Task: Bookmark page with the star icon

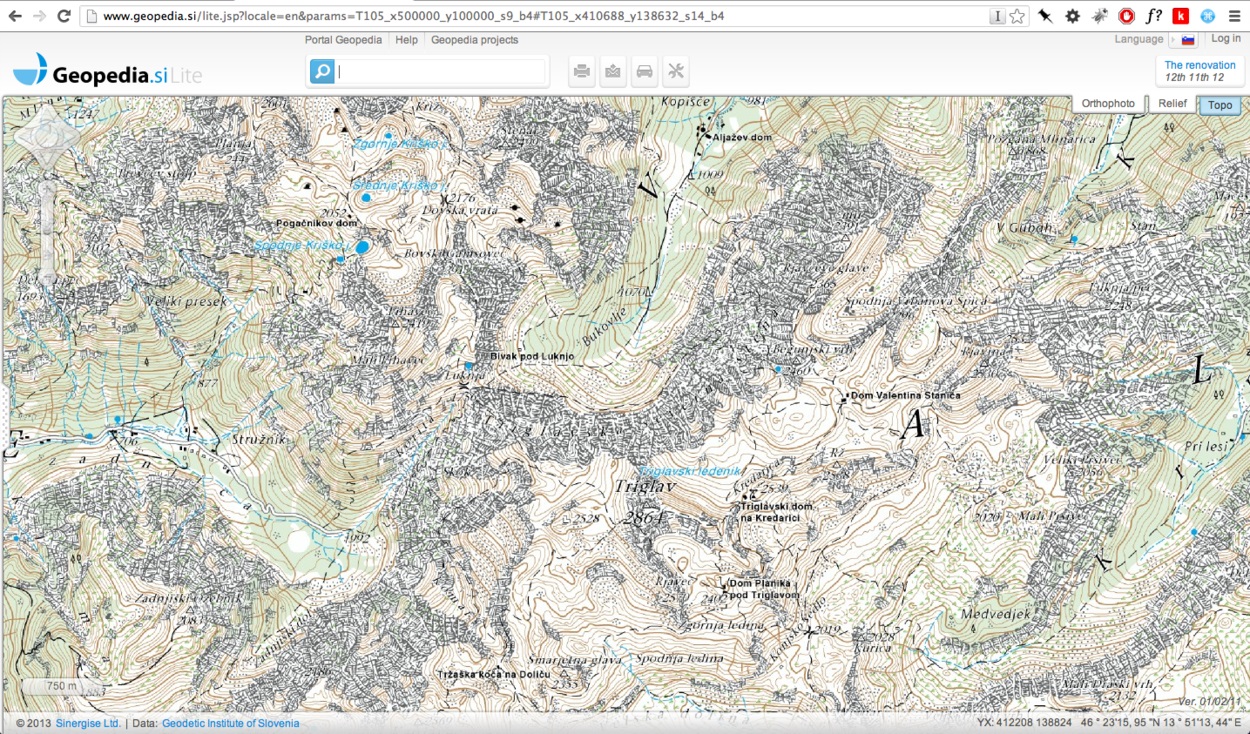Action: (x=1017, y=16)
